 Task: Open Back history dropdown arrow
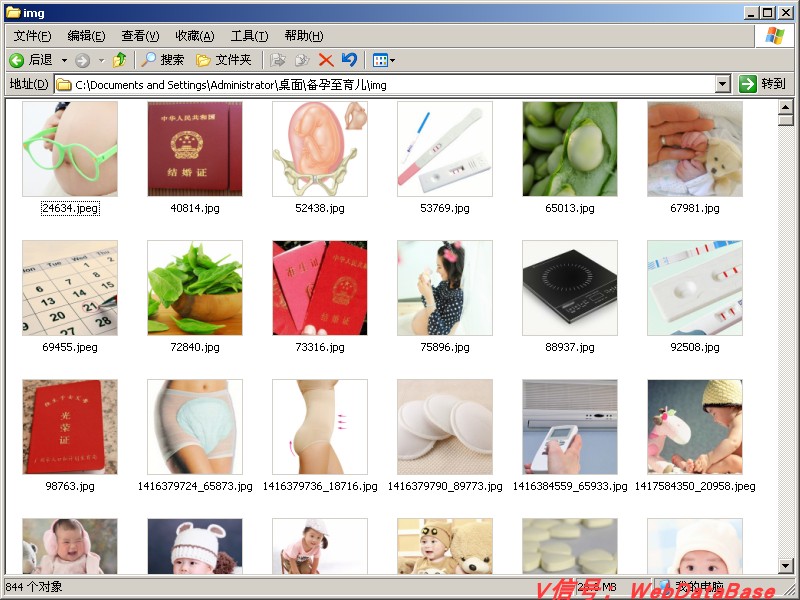coord(64,61)
